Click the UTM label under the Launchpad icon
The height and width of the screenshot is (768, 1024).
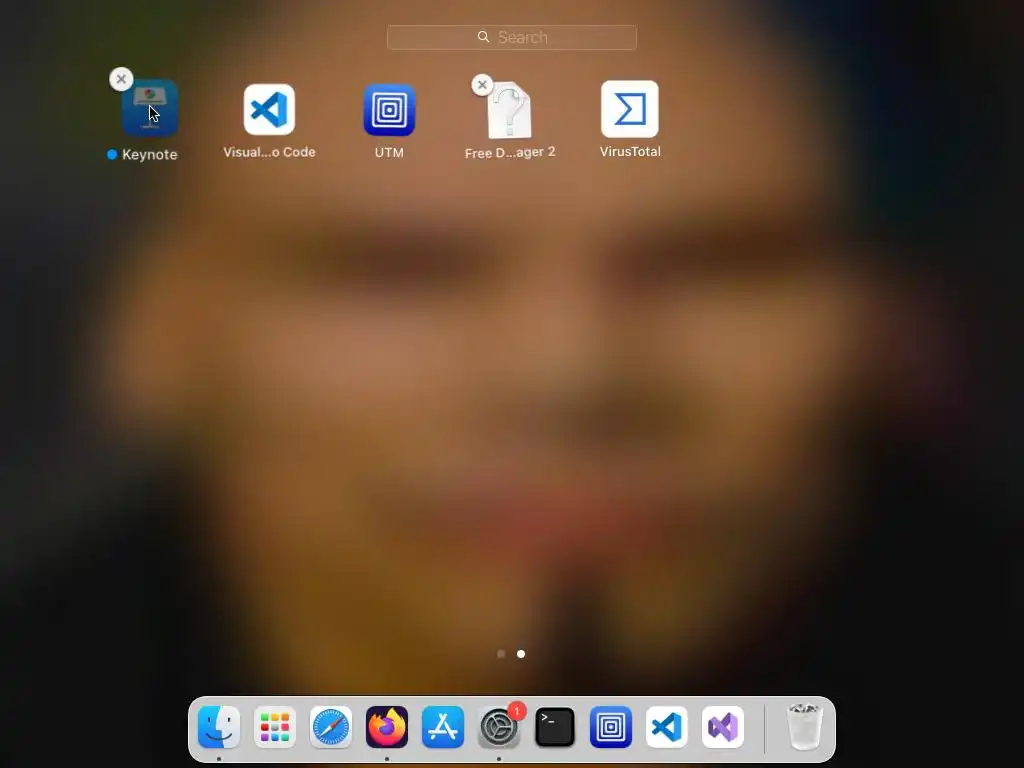[x=389, y=152]
